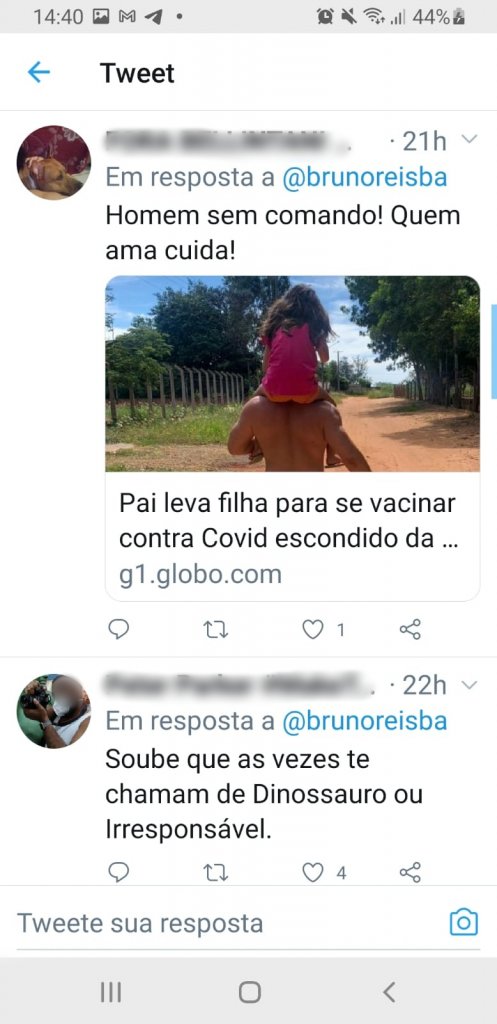This screenshot has width=497, height=1024.
Task: Retweet the 'Homem sem comando' tweet
Action: [x=216, y=630]
